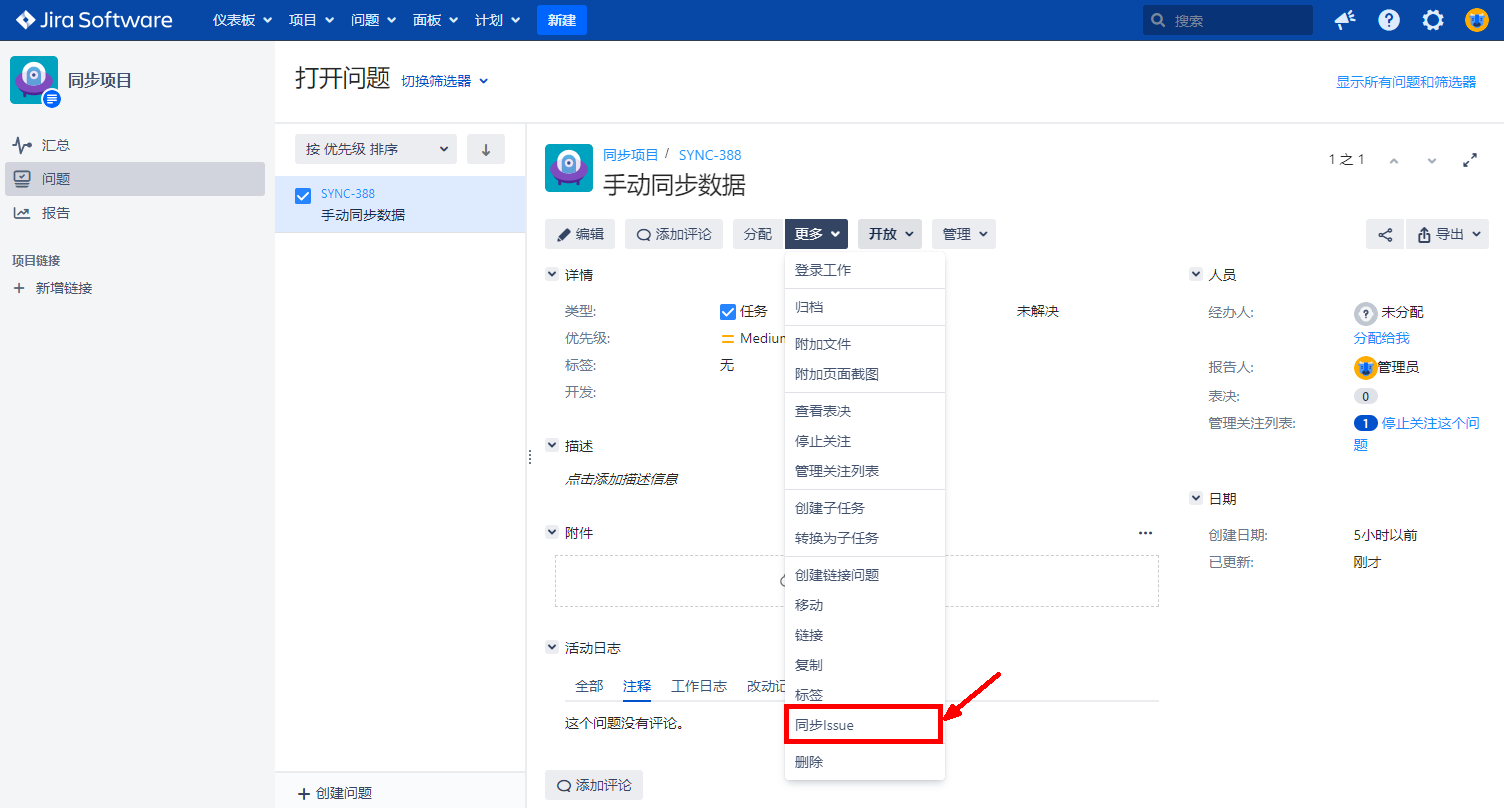
Task: Collapse the 活动日志 activity section
Action: [x=552, y=647]
